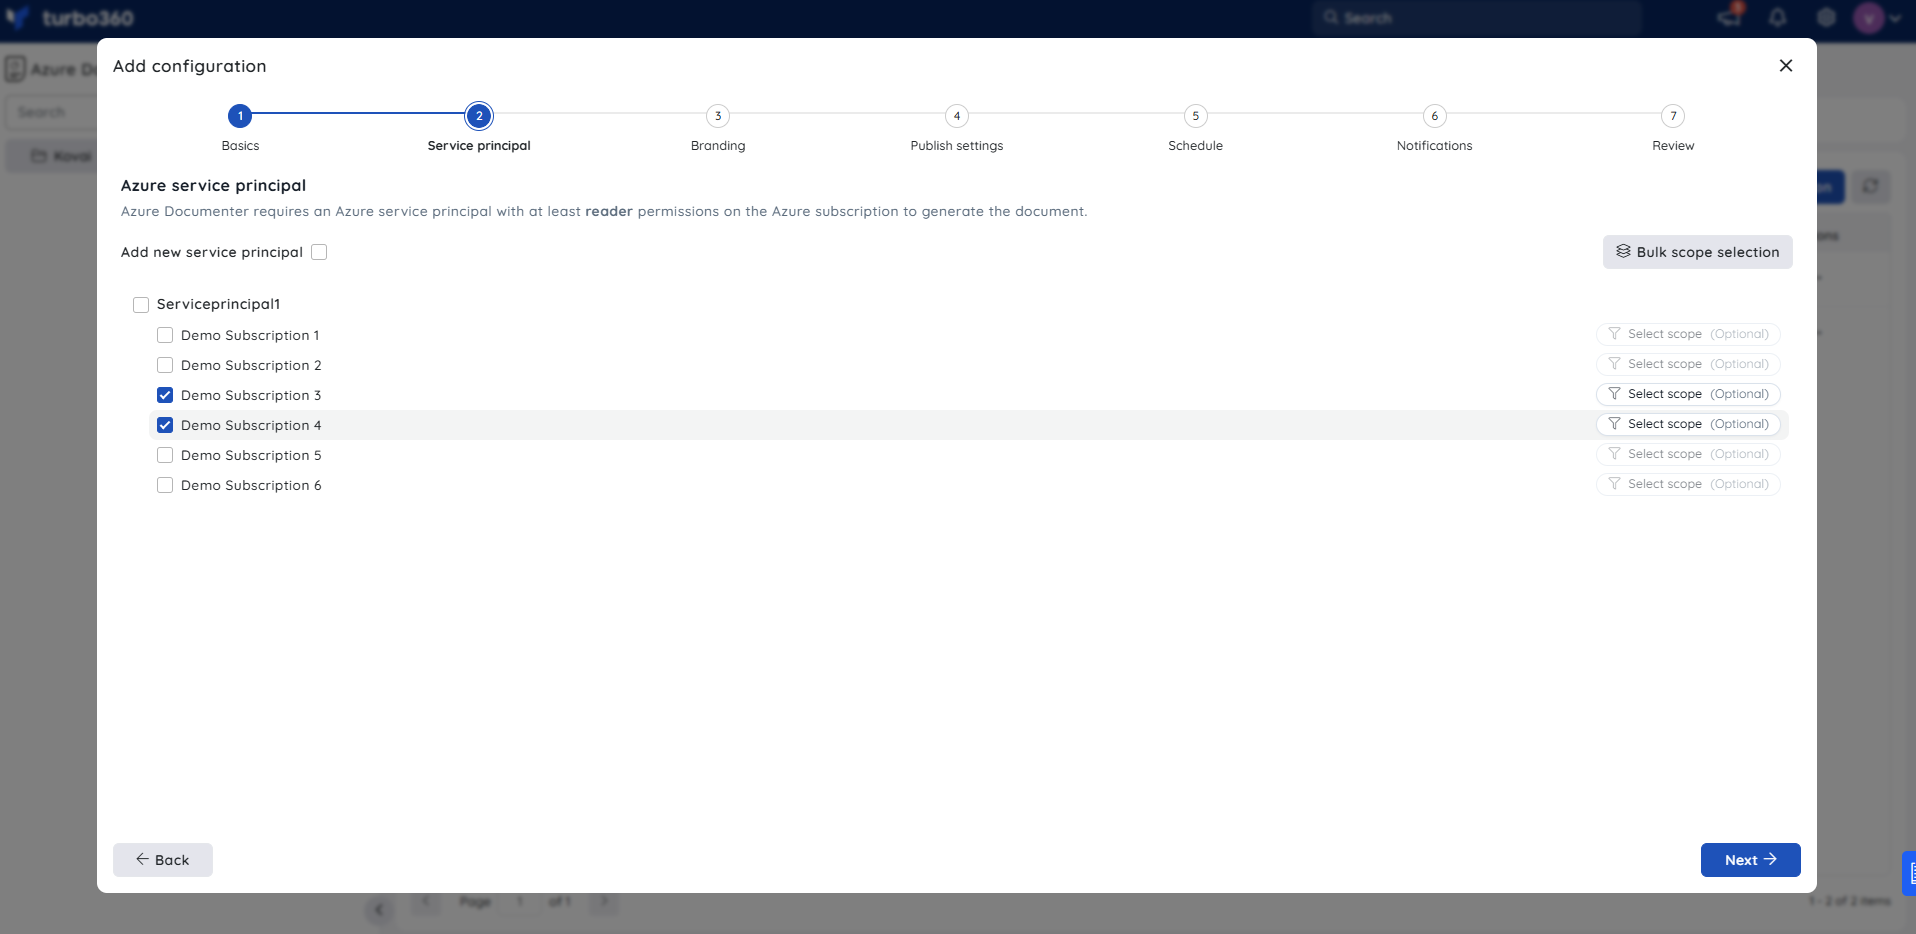This screenshot has width=1916, height=934.
Task: Open step 6 Notifications
Action: [x=1435, y=116]
